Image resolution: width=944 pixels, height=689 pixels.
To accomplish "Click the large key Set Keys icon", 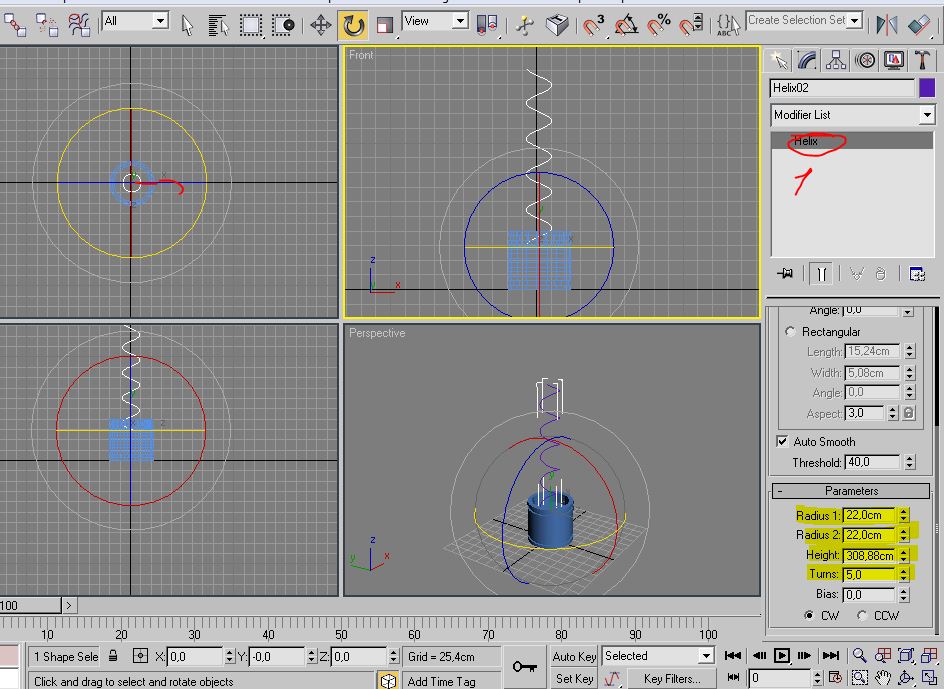I will pyautogui.click(x=524, y=666).
